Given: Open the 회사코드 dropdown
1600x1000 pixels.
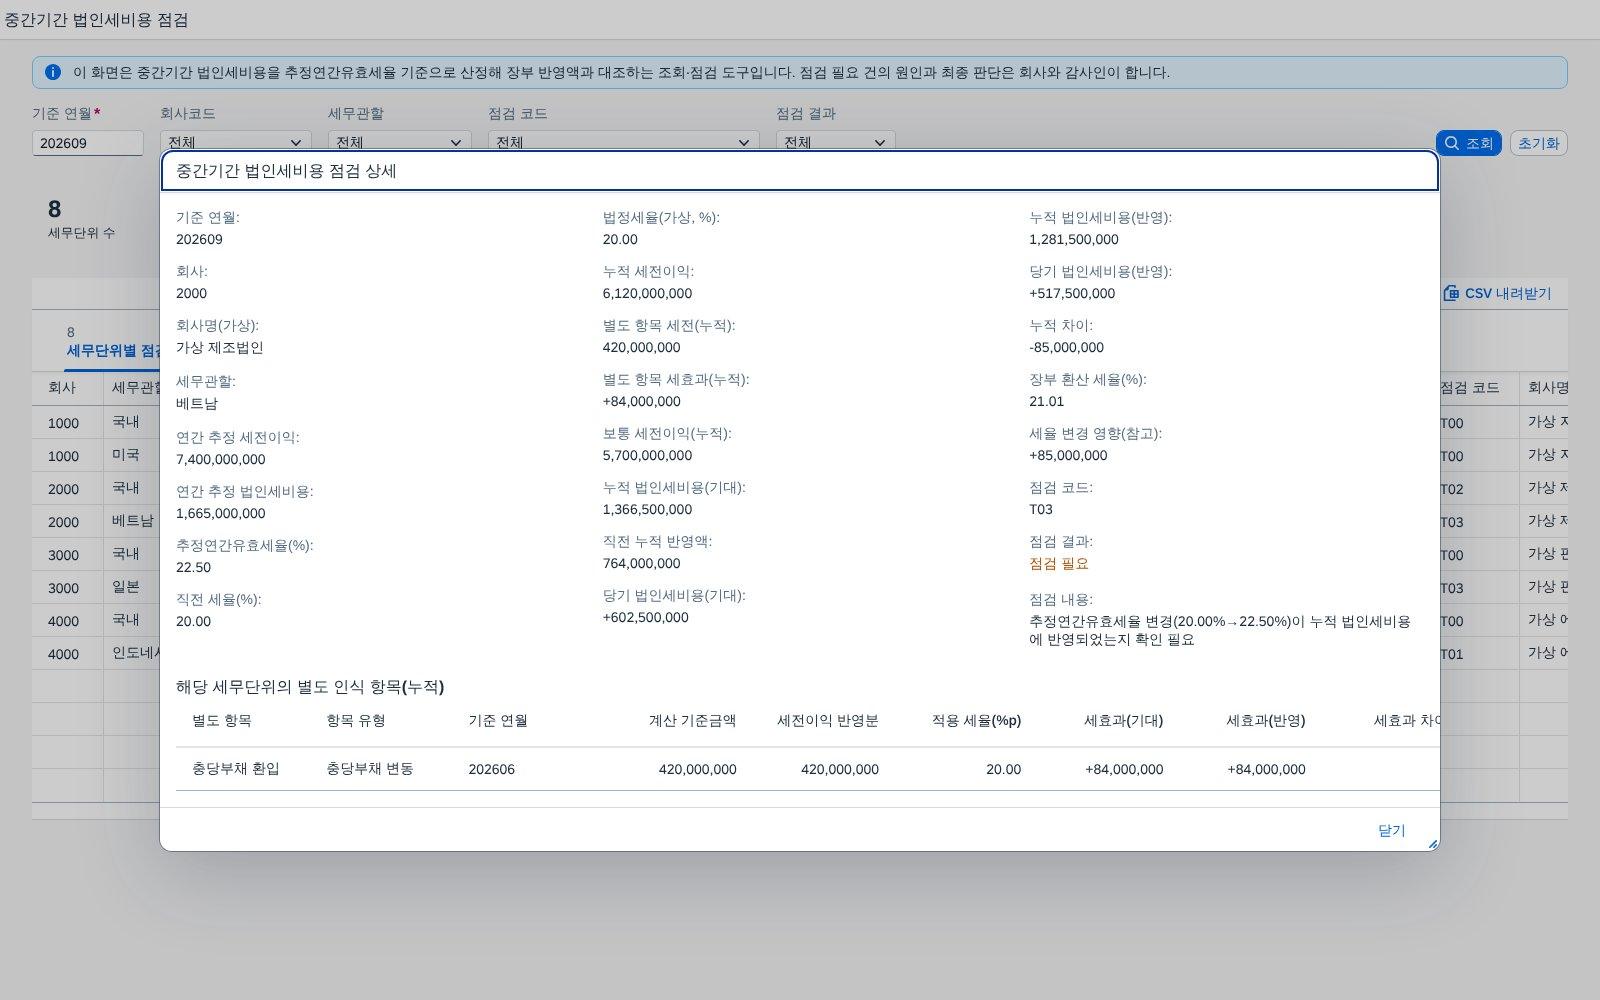Looking at the screenshot, I should [236, 143].
